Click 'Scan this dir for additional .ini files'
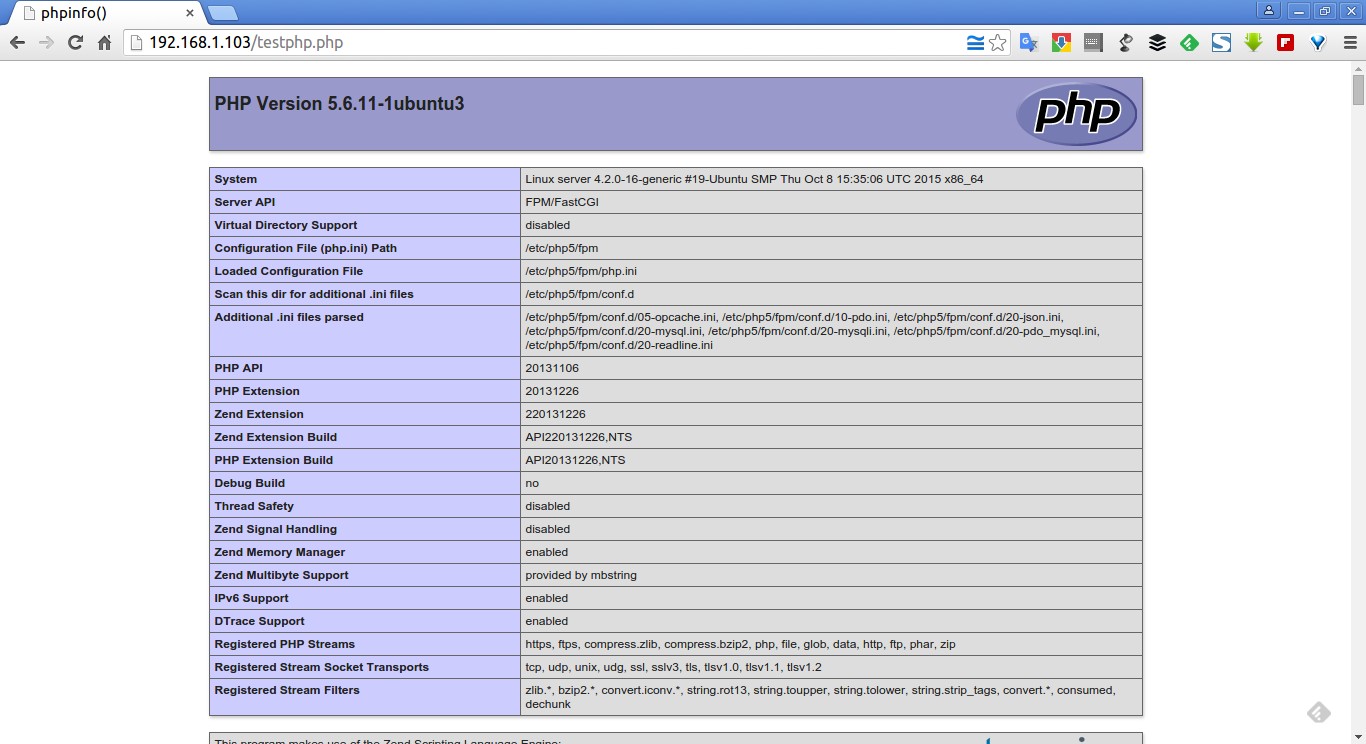 click(x=313, y=294)
